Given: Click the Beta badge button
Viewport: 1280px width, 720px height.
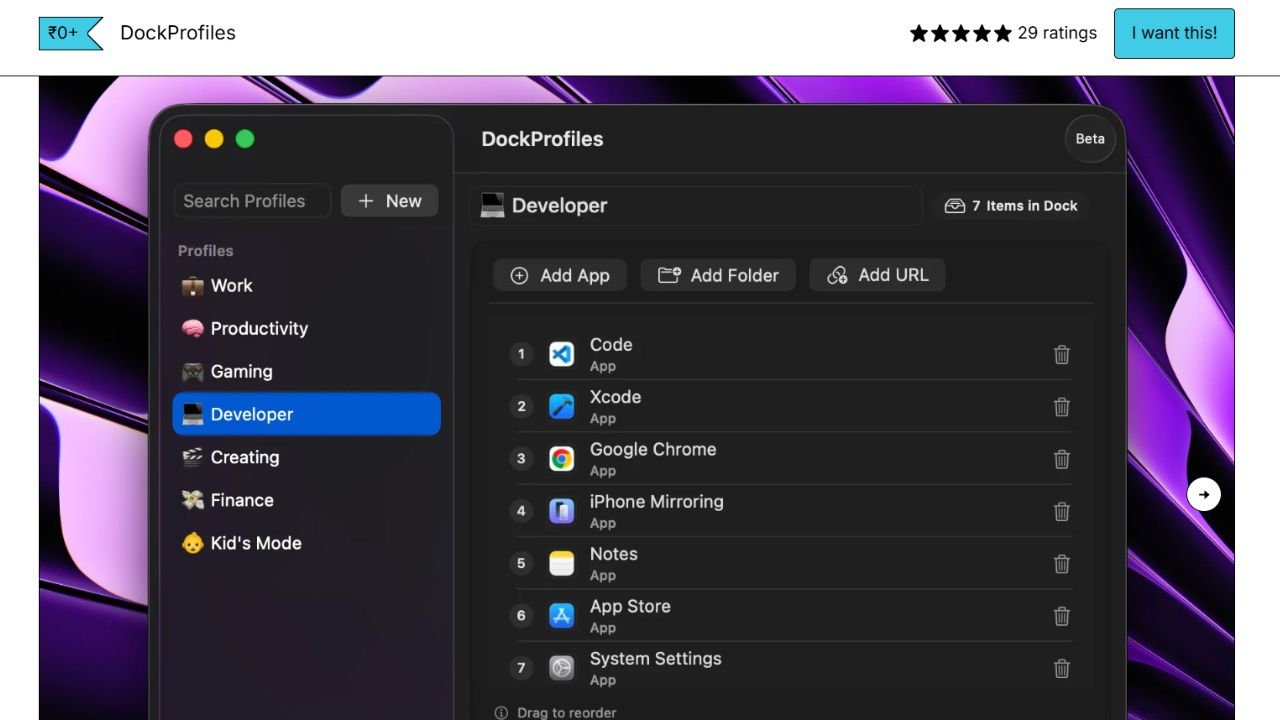Looking at the screenshot, I should click(1090, 139).
